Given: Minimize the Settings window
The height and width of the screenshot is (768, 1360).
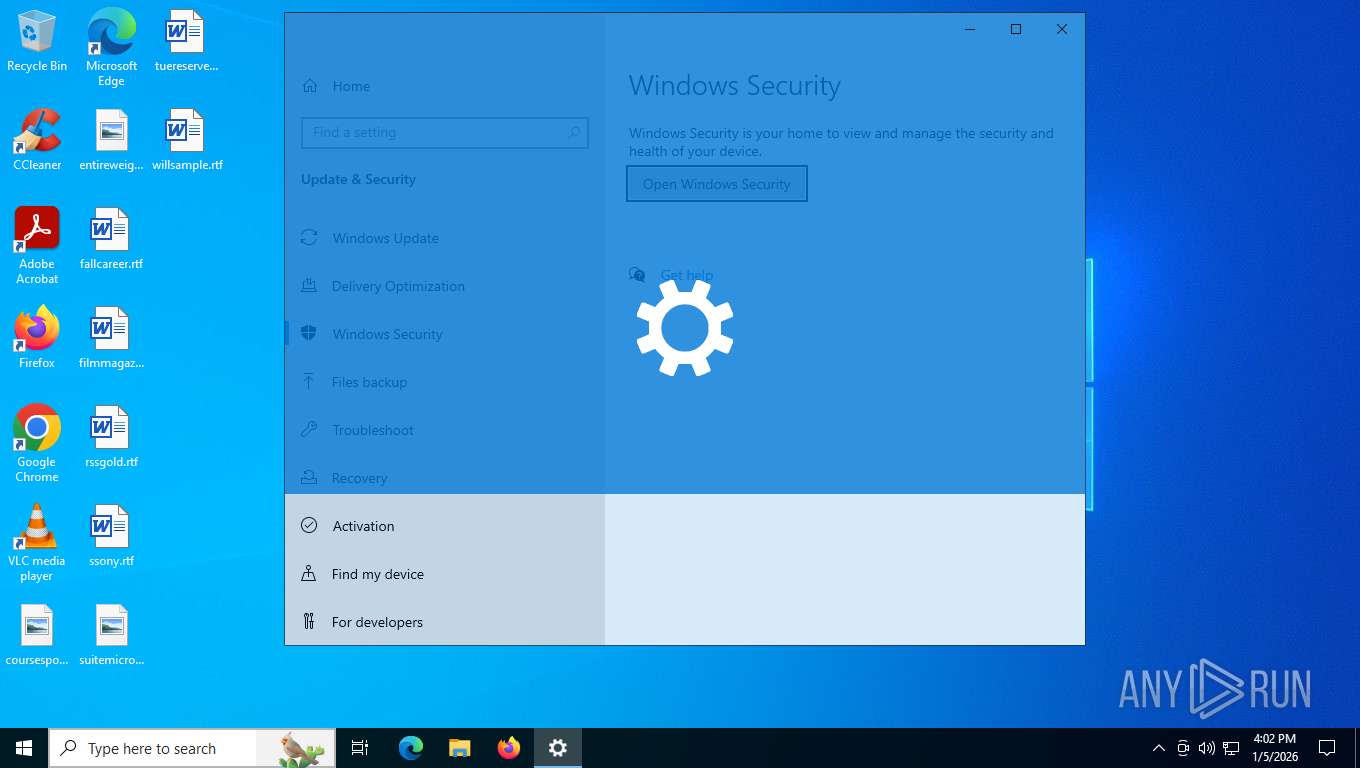Looking at the screenshot, I should [x=970, y=29].
